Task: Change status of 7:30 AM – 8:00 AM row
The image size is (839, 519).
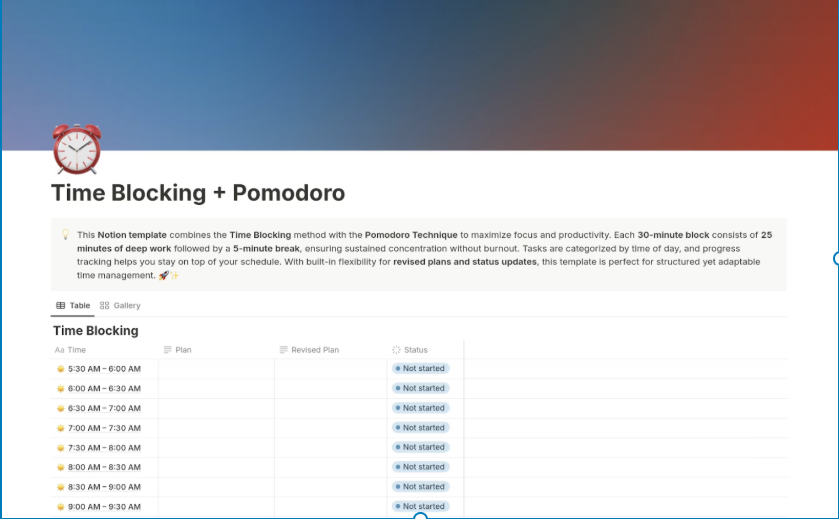Action: pos(421,447)
